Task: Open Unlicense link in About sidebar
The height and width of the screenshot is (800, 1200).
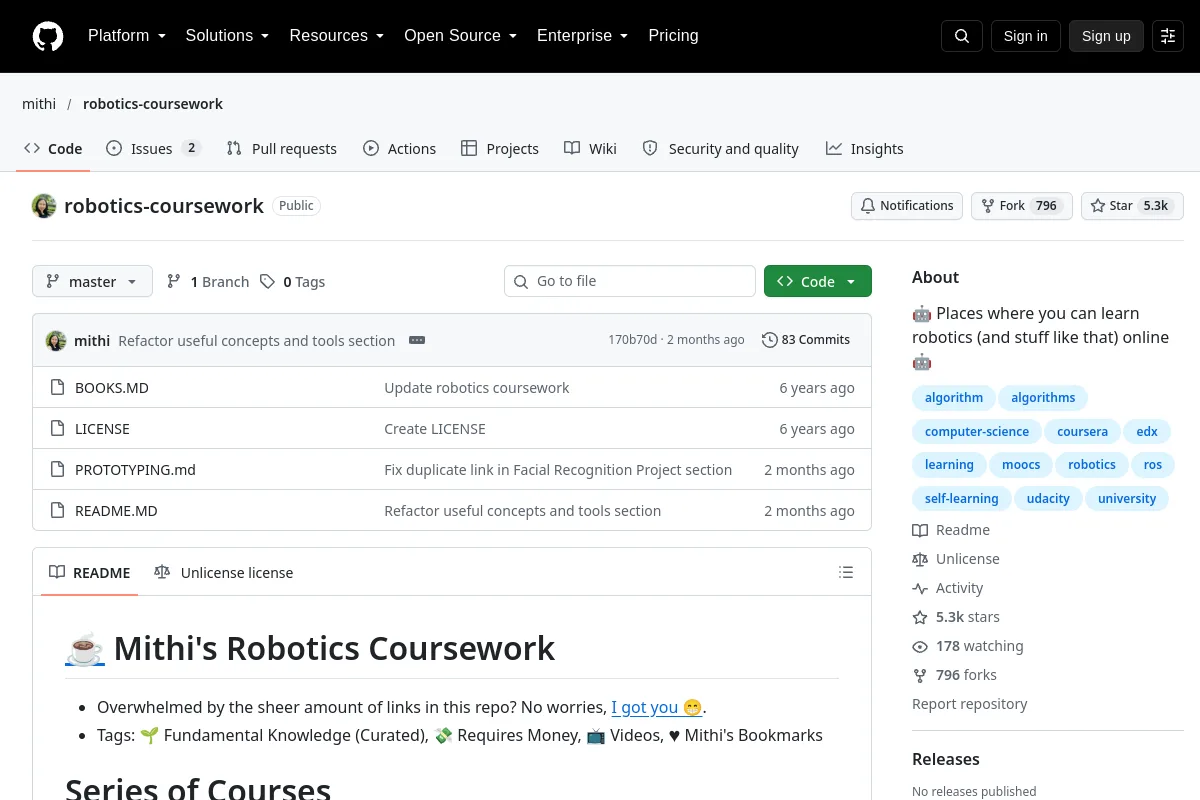Action: 956,559
